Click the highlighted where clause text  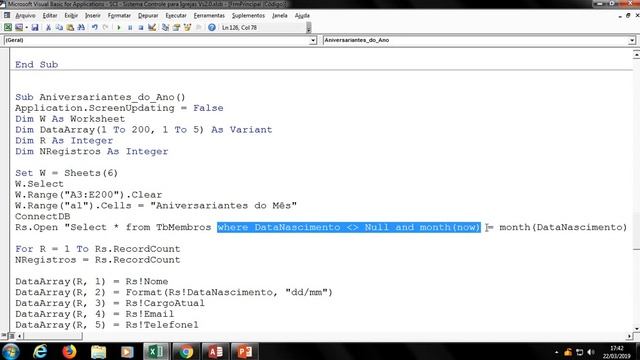point(349,227)
